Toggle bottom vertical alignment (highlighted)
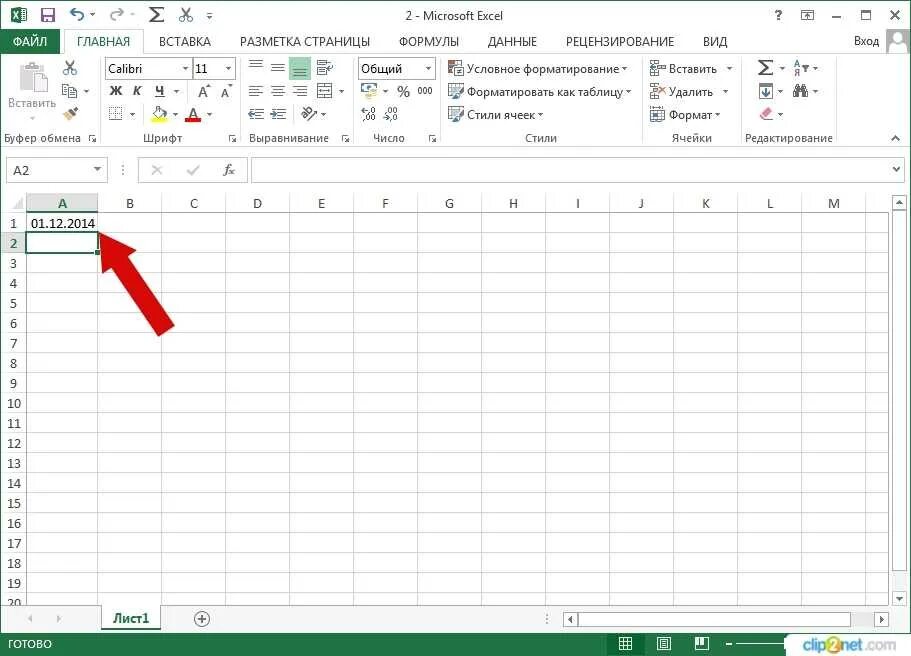 pyautogui.click(x=300, y=69)
